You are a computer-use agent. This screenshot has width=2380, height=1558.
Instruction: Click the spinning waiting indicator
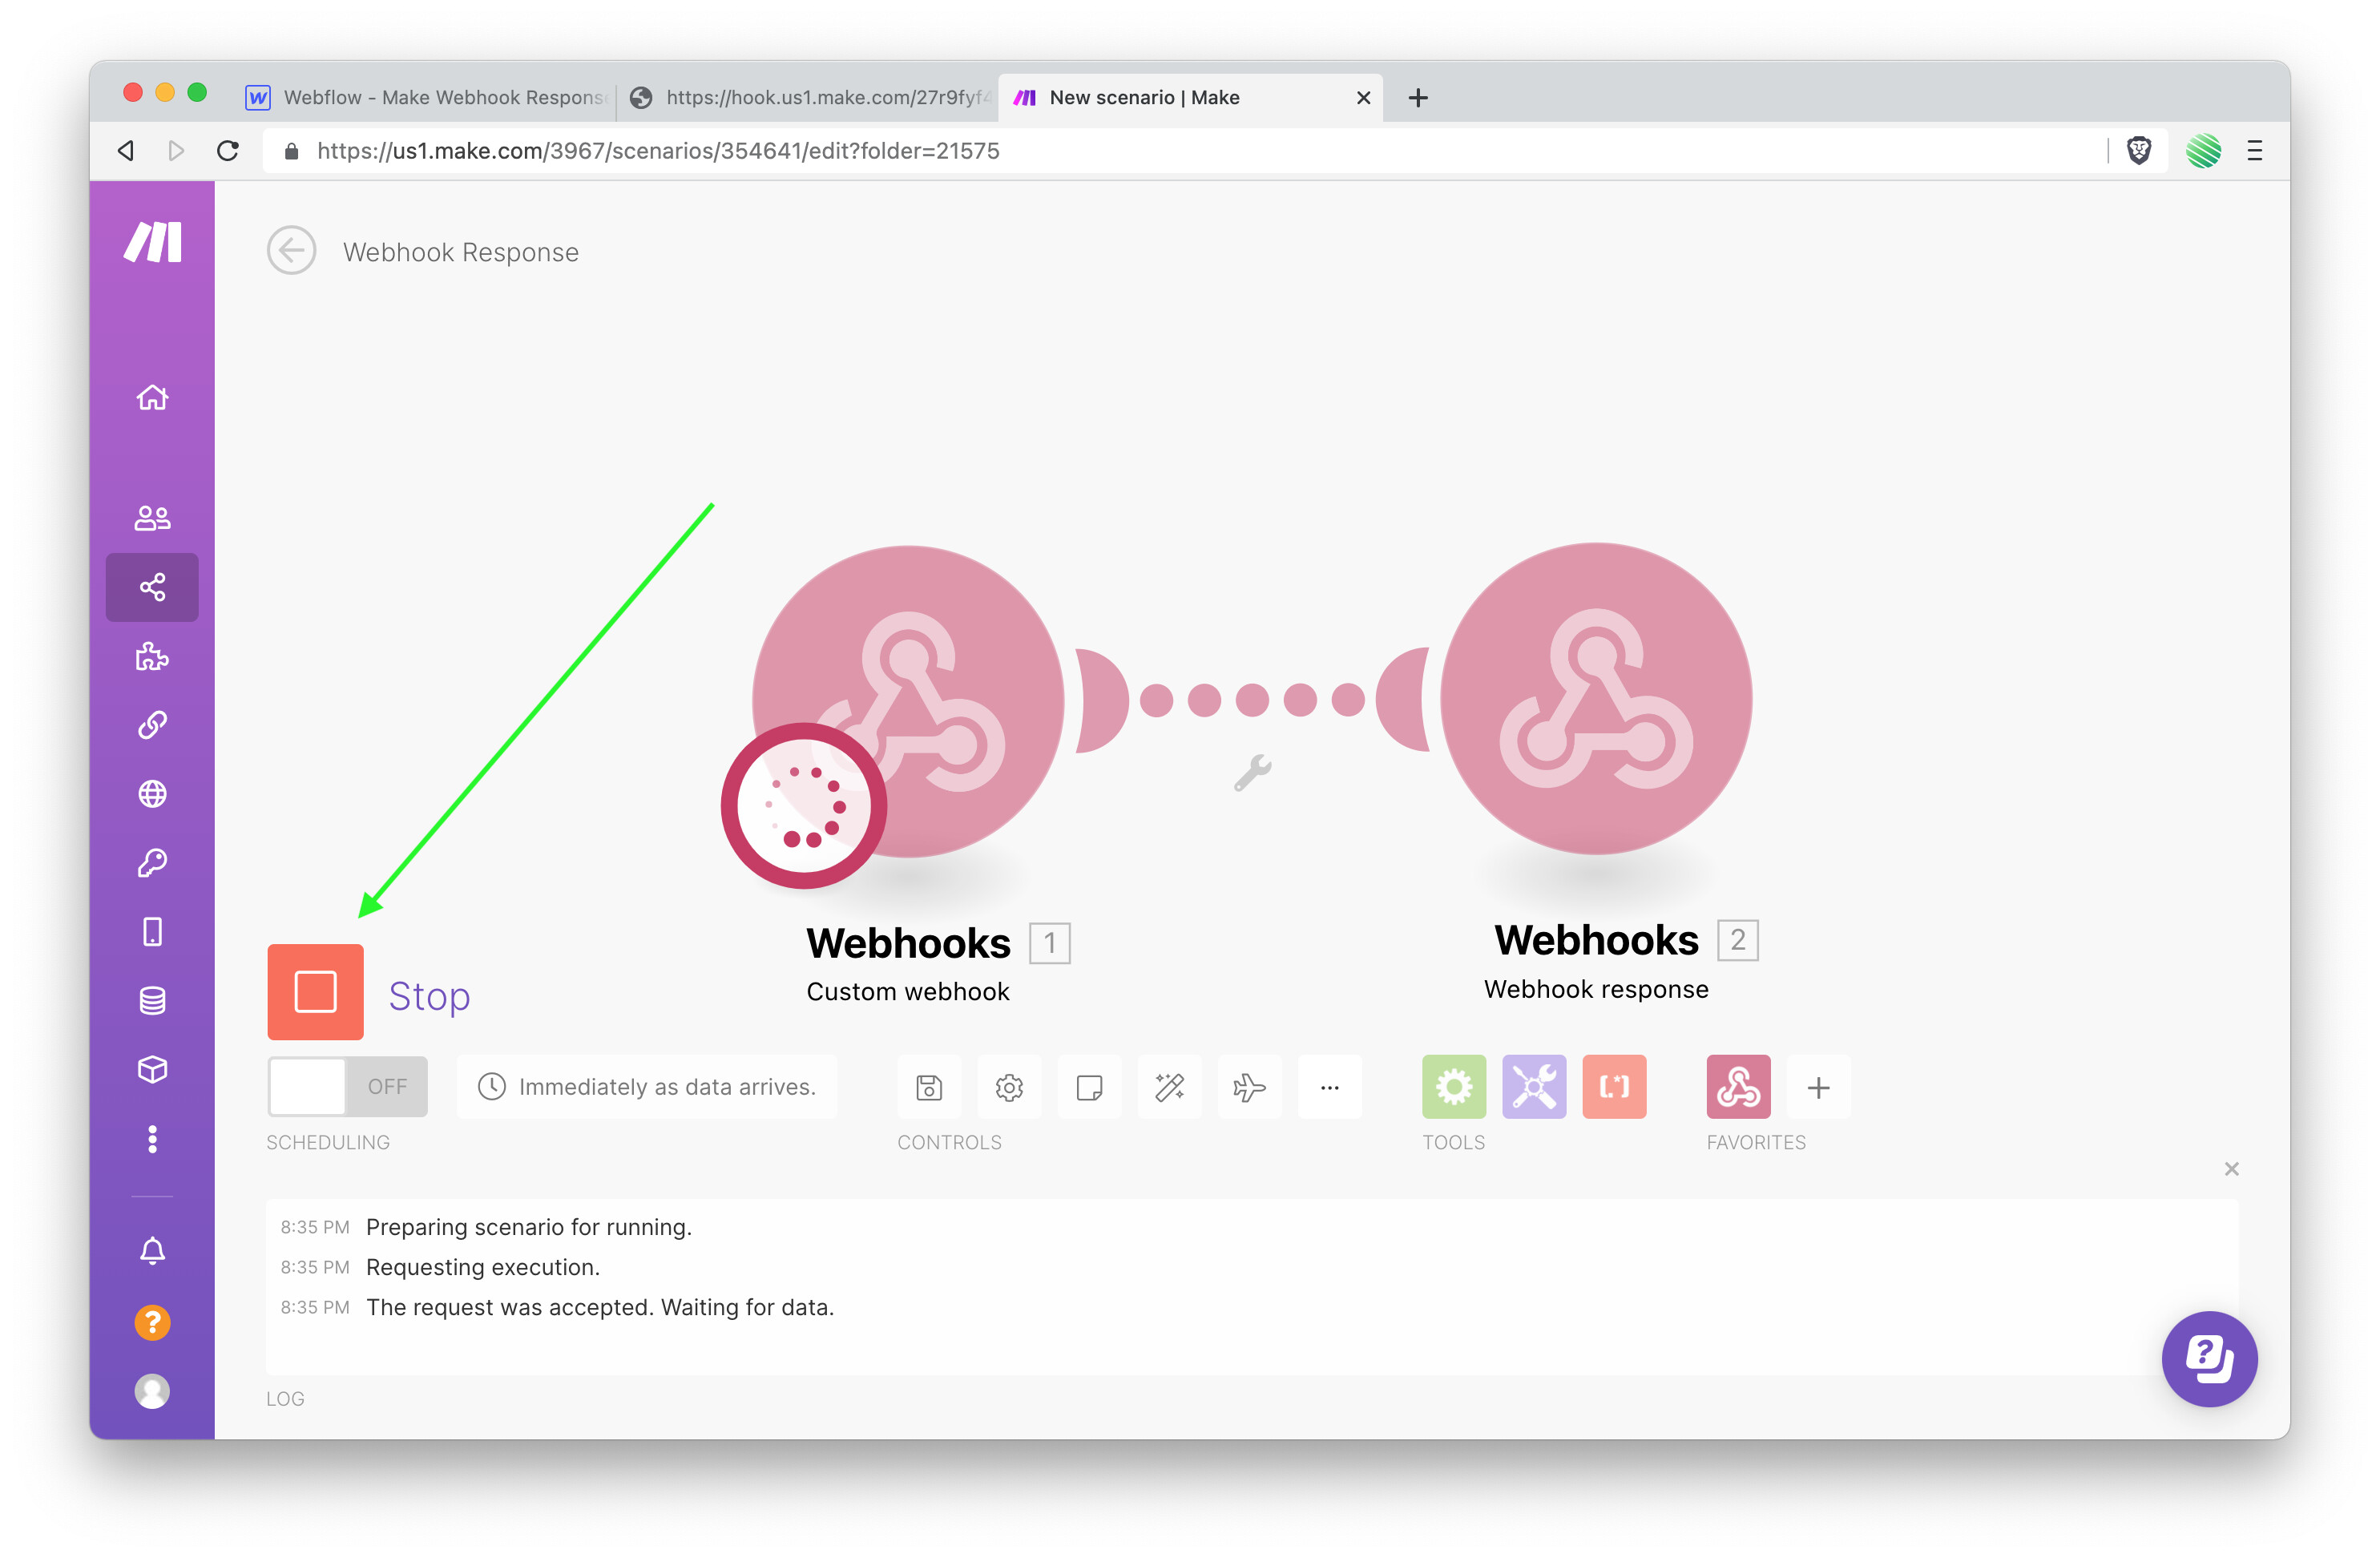coord(804,805)
